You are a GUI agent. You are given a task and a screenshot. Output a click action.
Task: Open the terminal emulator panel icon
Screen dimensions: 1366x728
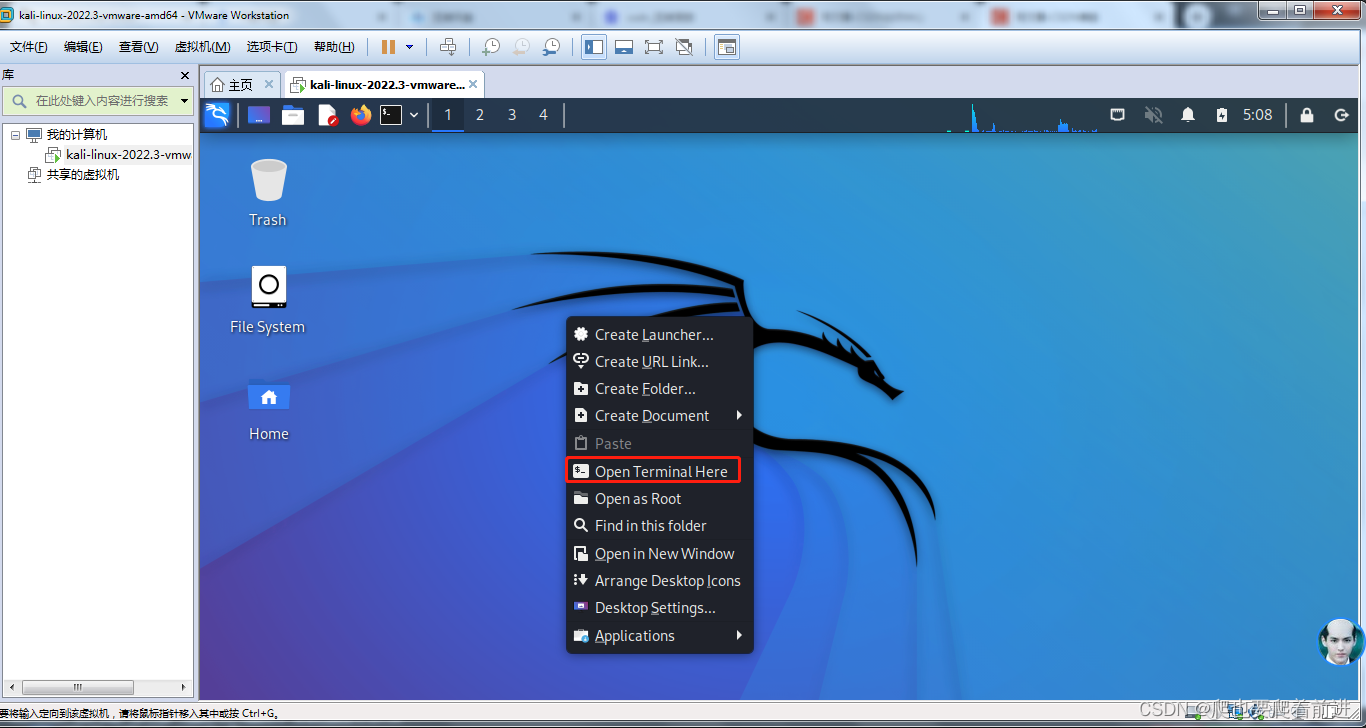coord(391,115)
